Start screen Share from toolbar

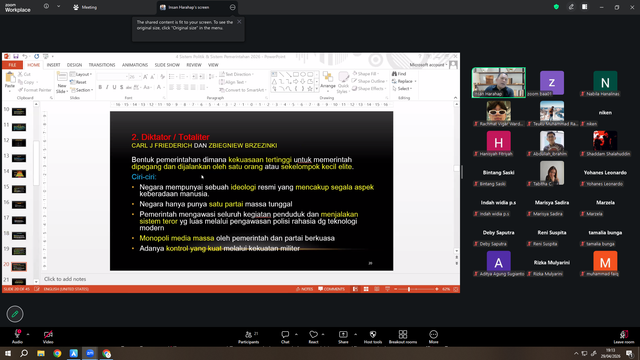pos(343,337)
